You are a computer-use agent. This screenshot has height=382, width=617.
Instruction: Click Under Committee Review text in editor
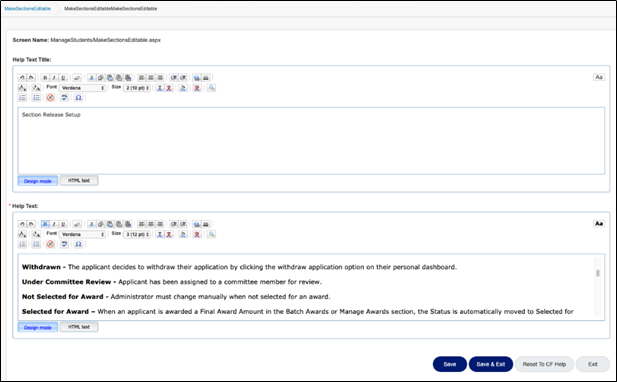(x=67, y=282)
